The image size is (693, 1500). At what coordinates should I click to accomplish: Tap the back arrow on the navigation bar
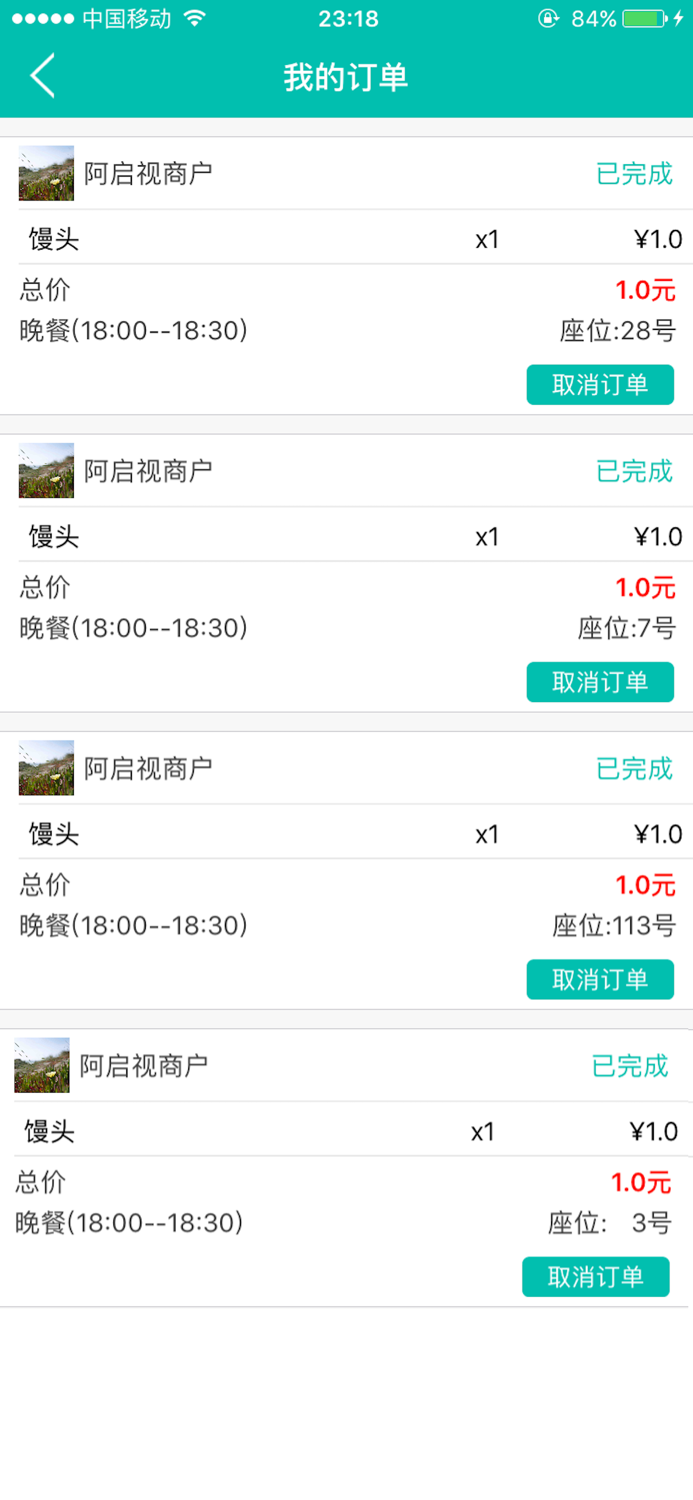click(42, 75)
